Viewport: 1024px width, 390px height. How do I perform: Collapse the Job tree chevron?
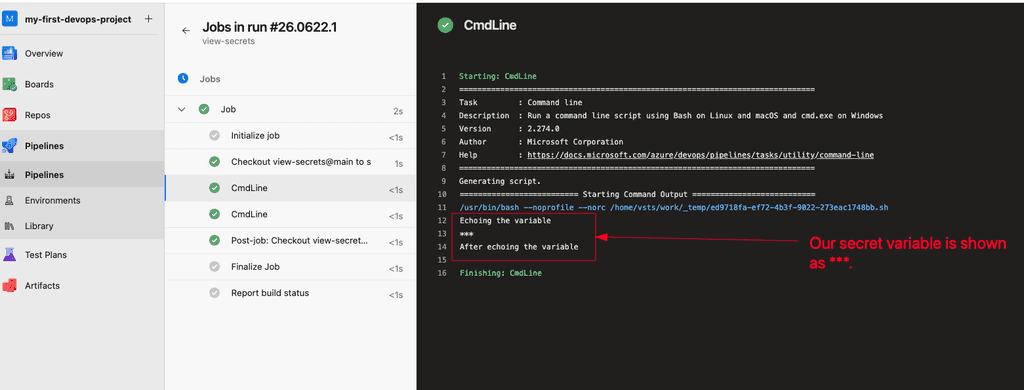click(x=182, y=110)
